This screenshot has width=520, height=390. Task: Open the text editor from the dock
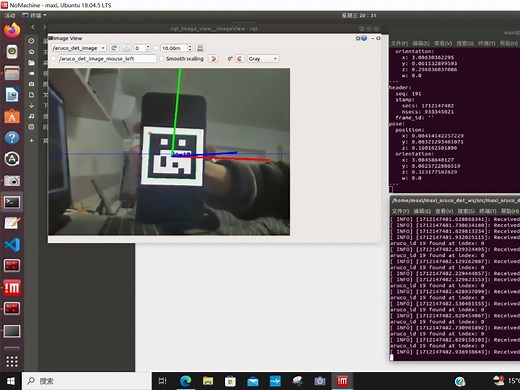point(12,223)
